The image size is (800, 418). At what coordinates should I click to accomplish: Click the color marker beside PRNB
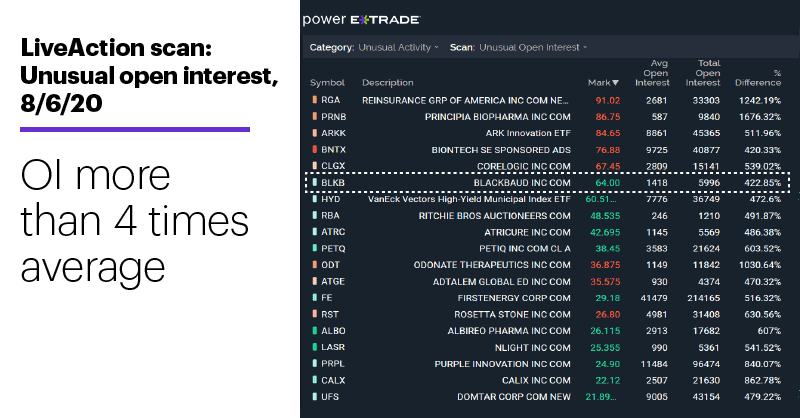click(x=315, y=116)
